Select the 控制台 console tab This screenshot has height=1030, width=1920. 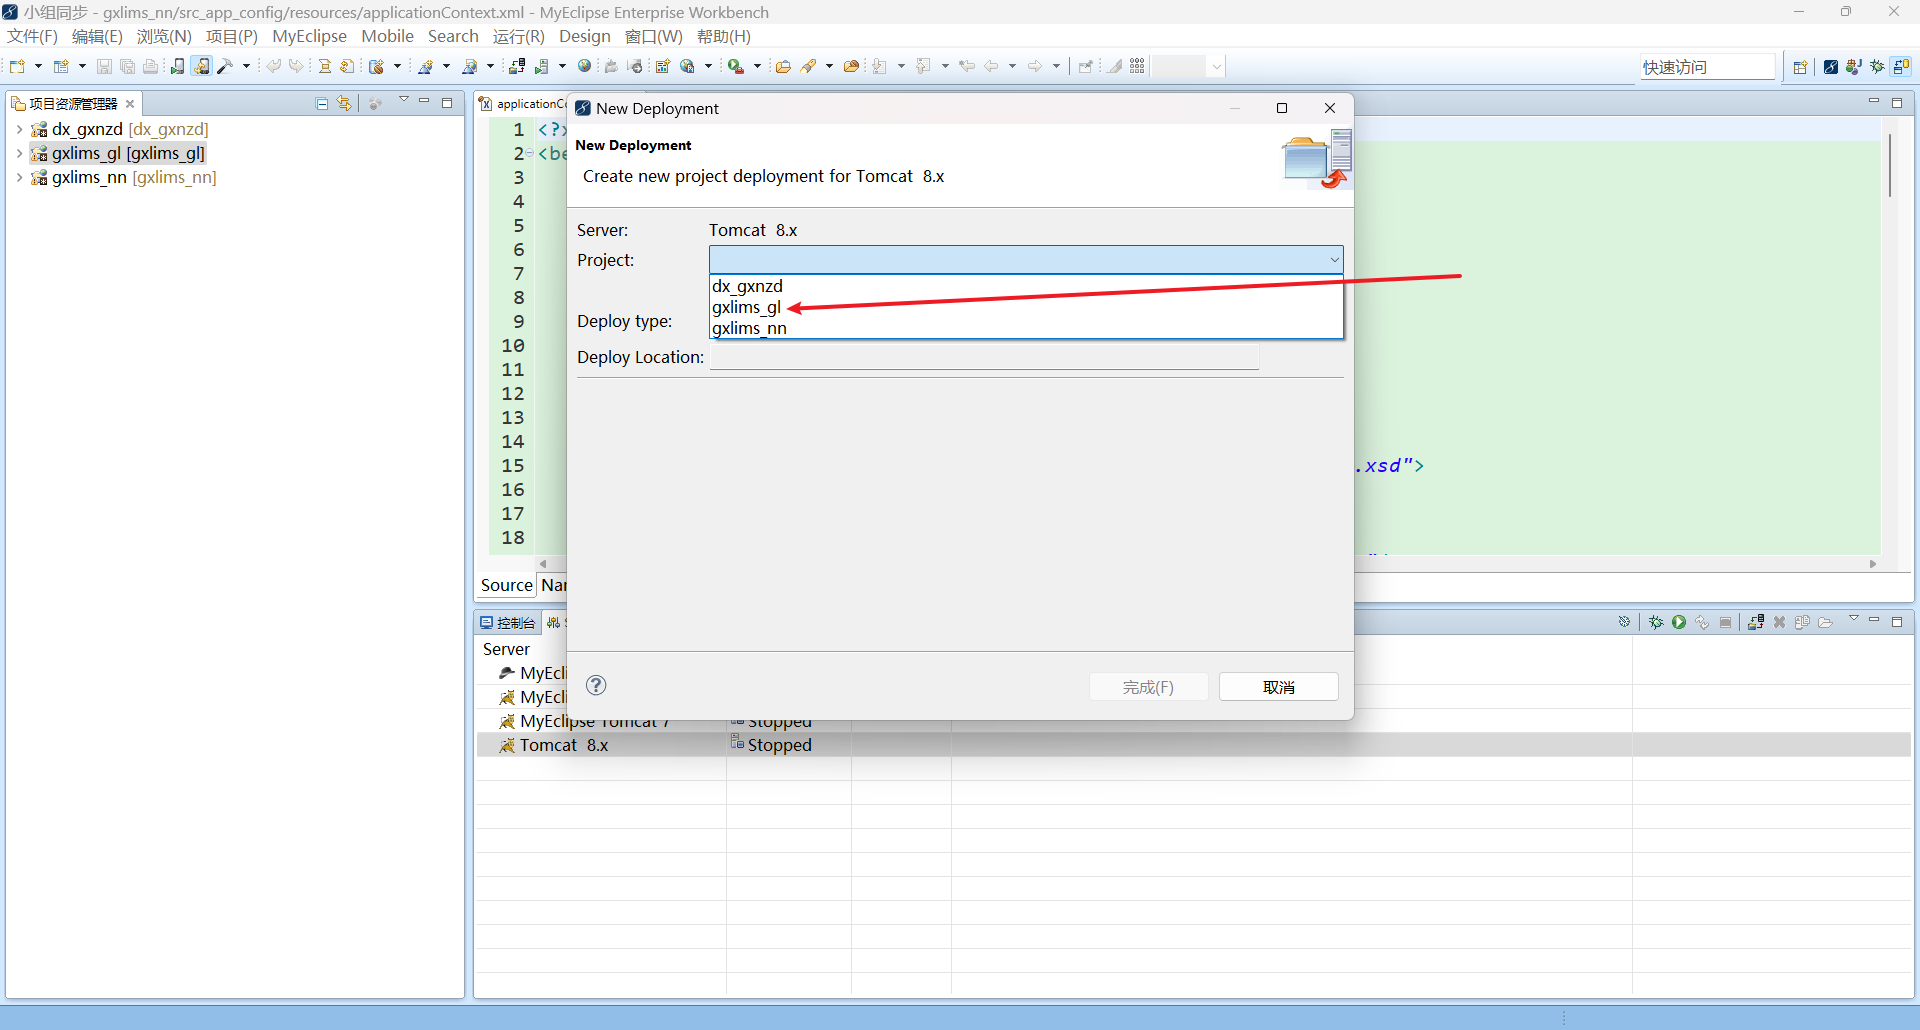[508, 622]
